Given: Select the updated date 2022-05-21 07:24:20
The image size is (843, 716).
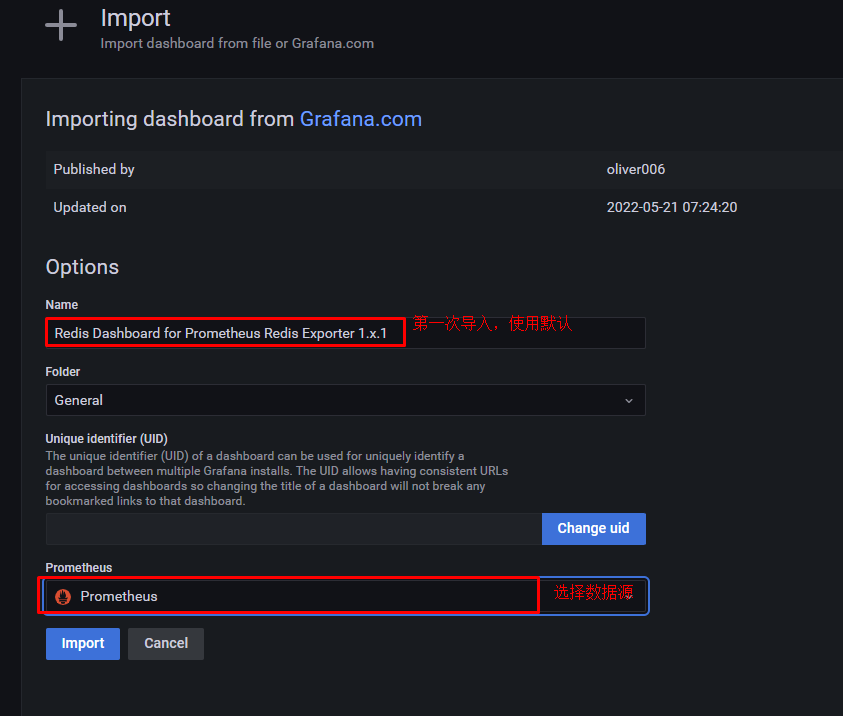Looking at the screenshot, I should (672, 207).
